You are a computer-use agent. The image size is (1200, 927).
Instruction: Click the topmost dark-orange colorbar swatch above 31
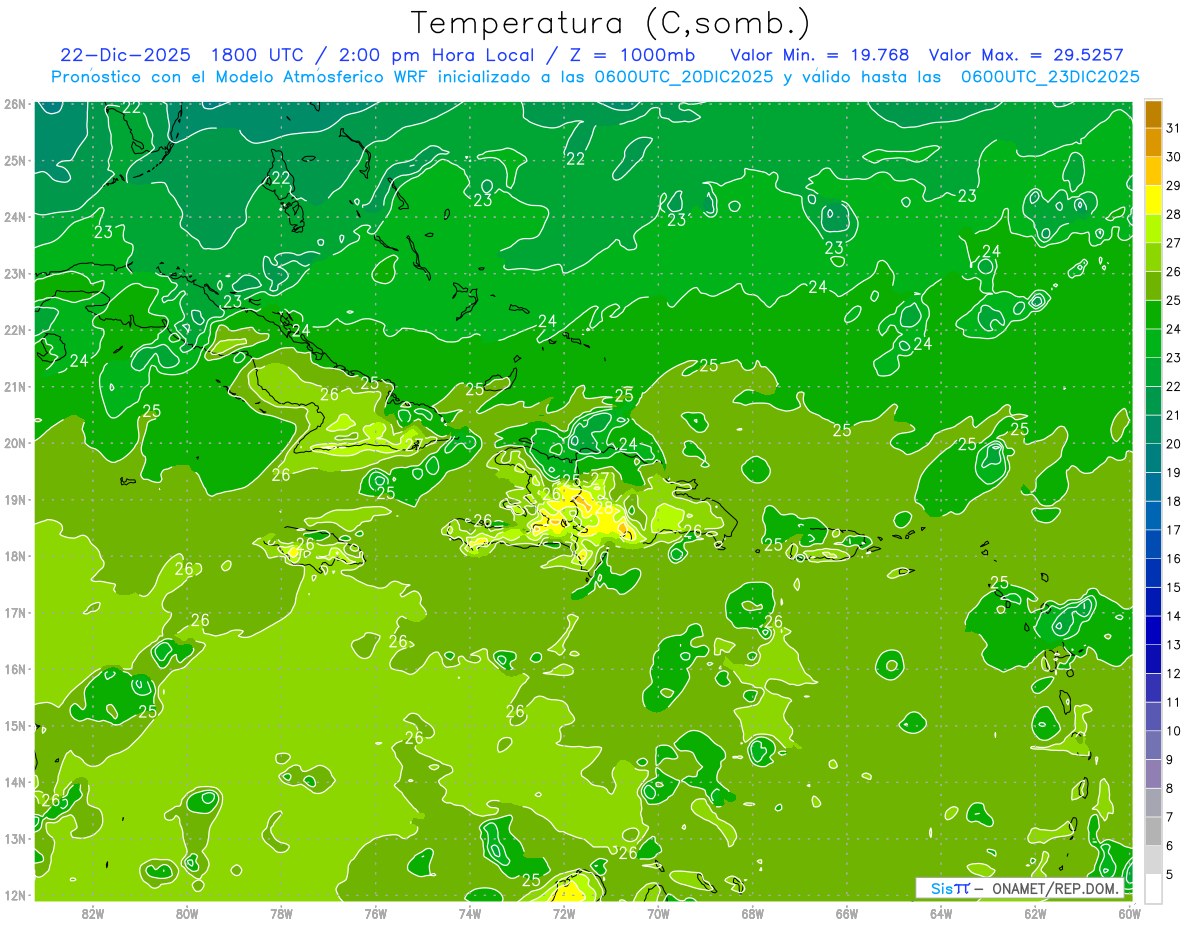point(1154,114)
